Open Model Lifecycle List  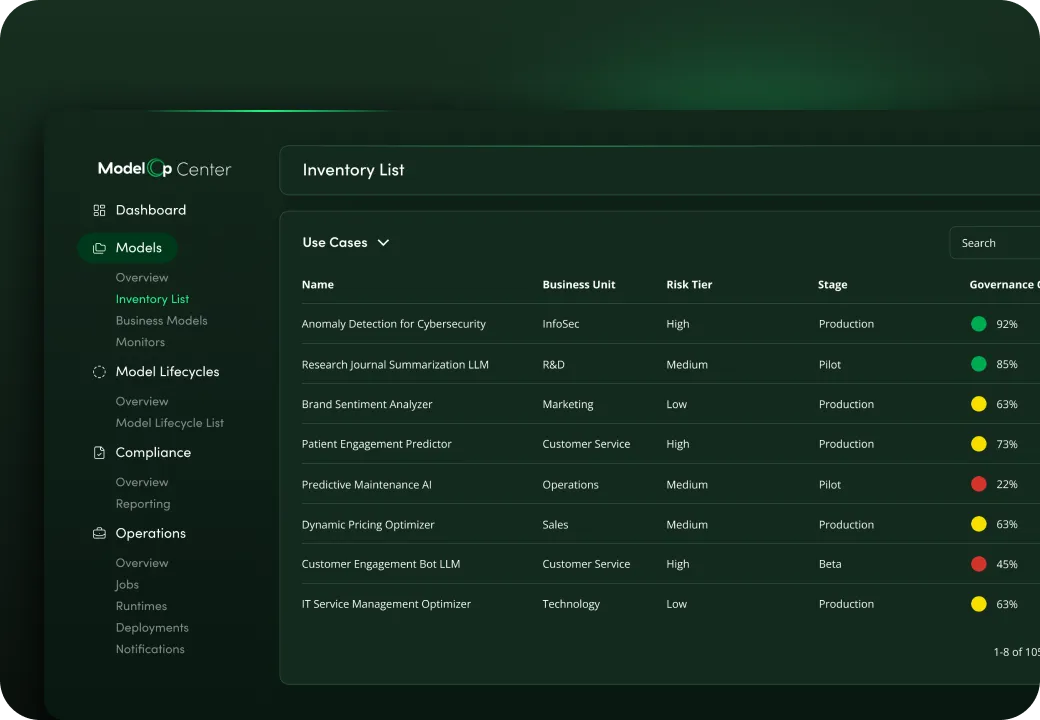[169, 423]
